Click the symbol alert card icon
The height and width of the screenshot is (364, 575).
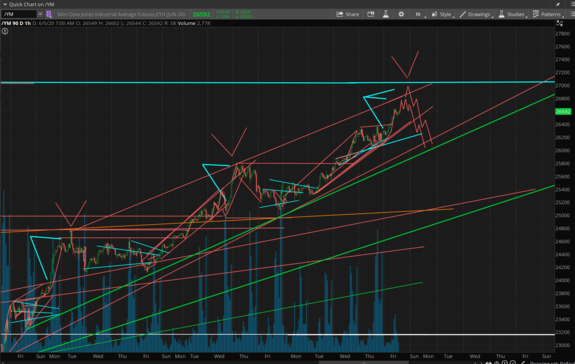click(x=371, y=14)
